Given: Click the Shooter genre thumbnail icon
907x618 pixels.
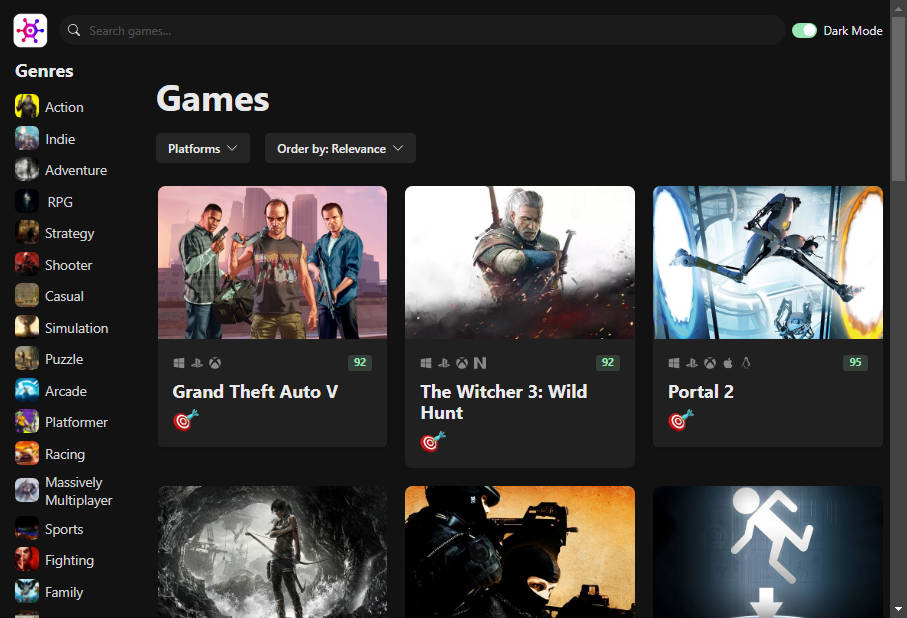Looking at the screenshot, I should [x=27, y=264].
